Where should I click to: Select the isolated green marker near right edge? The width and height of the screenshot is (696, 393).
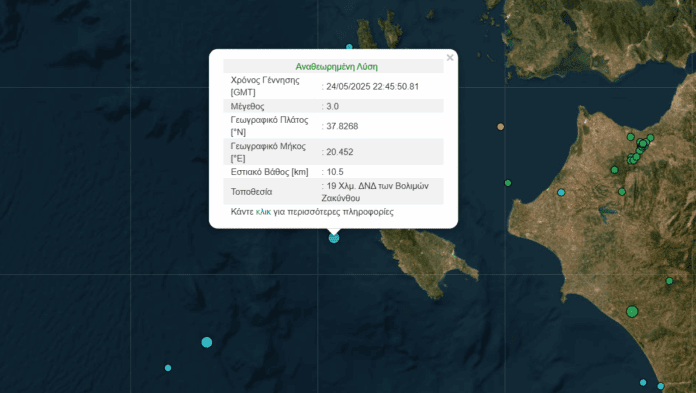point(669,281)
